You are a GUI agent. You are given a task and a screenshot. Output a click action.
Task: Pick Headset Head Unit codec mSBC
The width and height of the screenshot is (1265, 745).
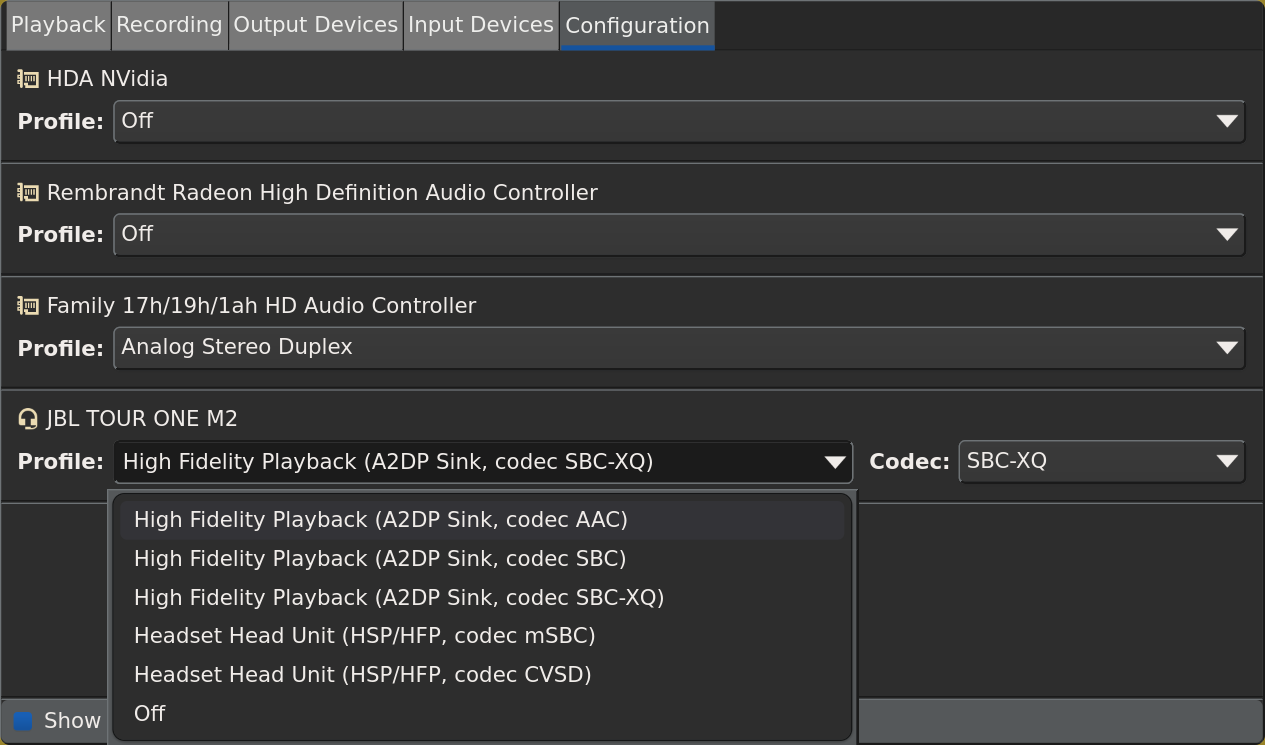pyautogui.click(x=482, y=636)
